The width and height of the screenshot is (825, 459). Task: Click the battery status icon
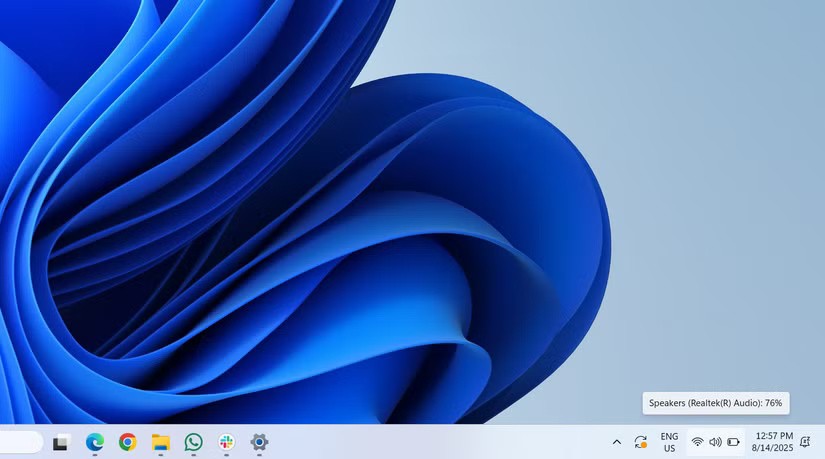click(733, 442)
